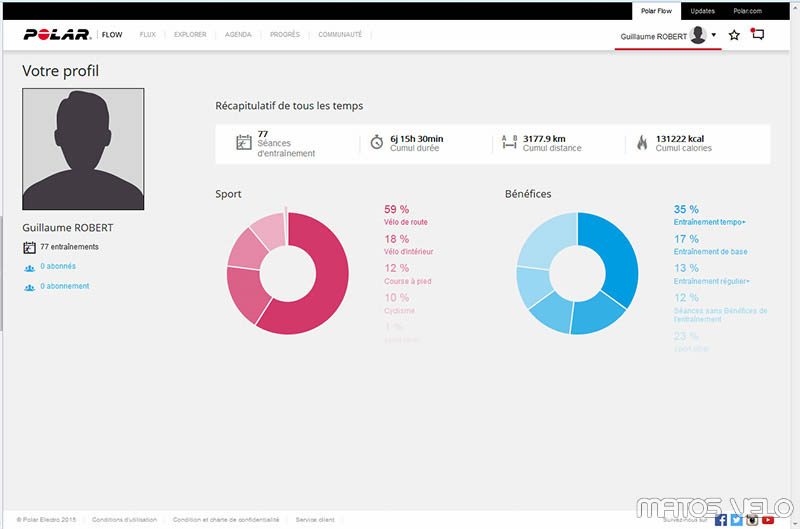Open the EXPLORER menu
This screenshot has height=529, width=800.
point(190,35)
